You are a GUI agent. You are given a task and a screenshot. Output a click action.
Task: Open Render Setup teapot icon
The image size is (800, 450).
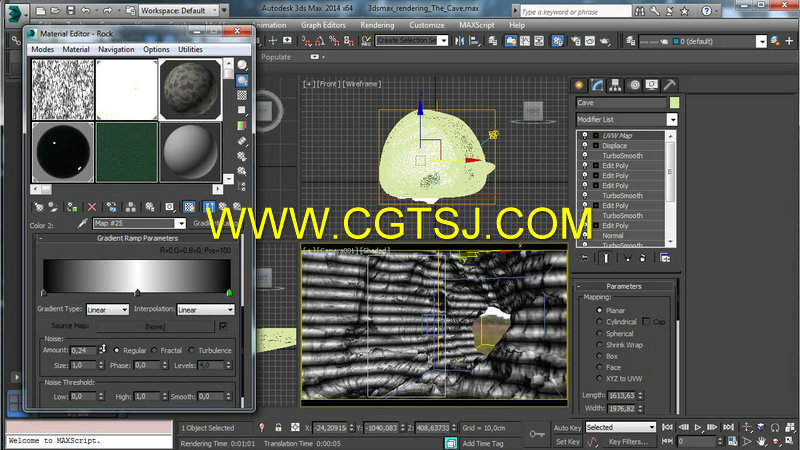[576, 41]
